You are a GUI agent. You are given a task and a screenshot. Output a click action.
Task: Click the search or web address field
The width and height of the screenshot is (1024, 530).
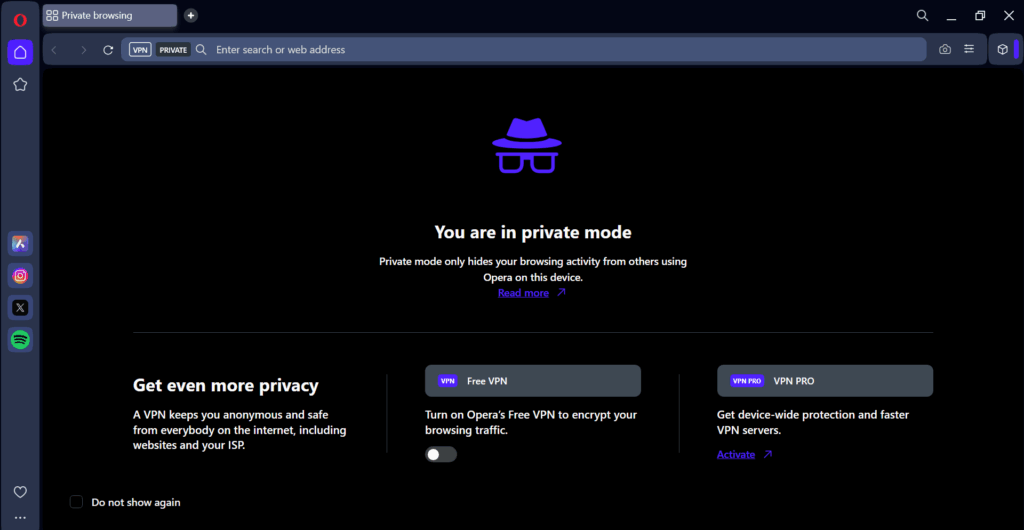pyautogui.click(x=560, y=50)
